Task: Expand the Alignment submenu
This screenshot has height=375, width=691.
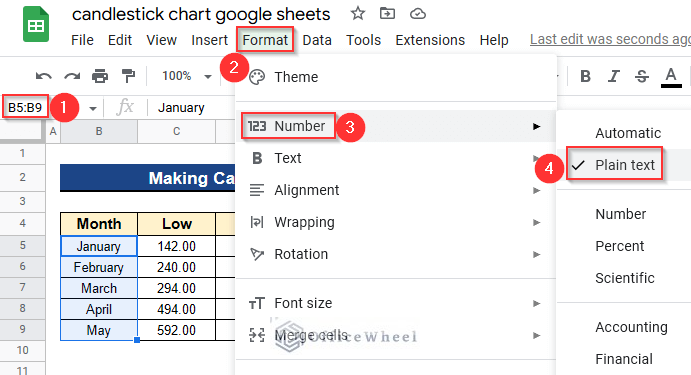Action: coord(396,190)
